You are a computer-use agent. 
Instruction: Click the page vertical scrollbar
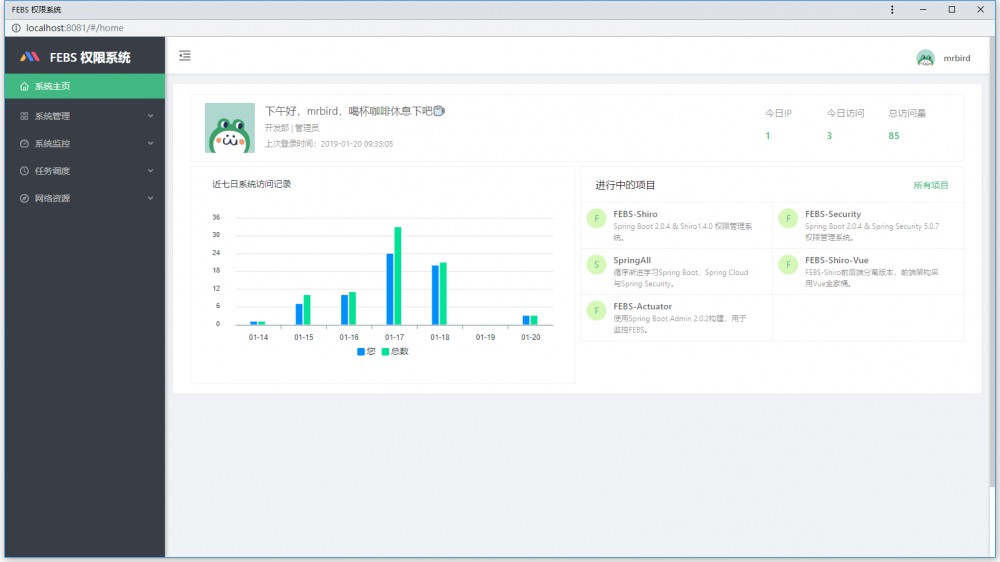tap(992, 262)
